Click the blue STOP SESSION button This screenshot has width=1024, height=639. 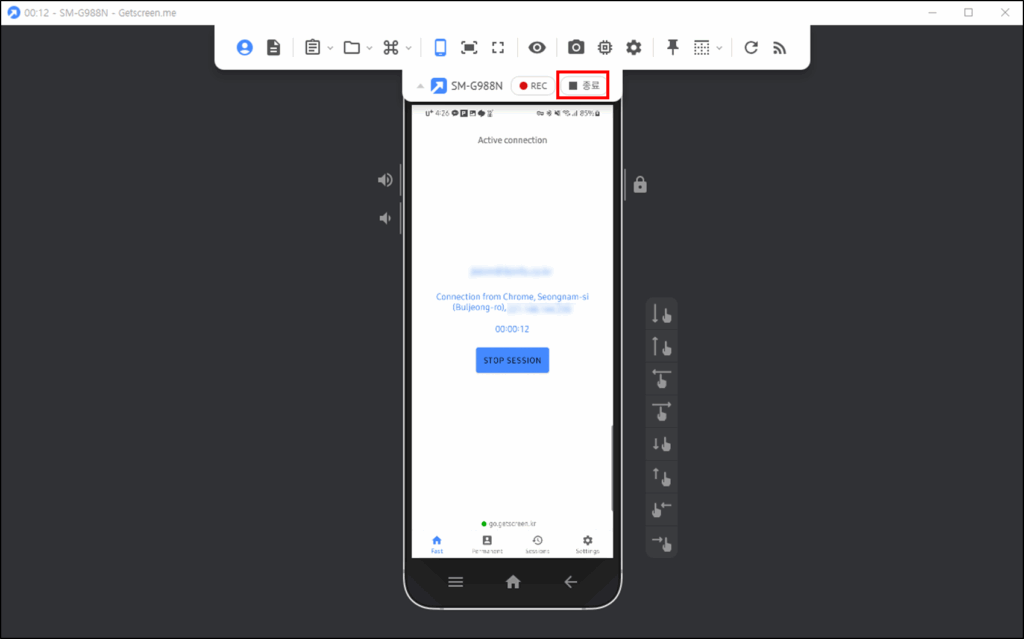(512, 360)
